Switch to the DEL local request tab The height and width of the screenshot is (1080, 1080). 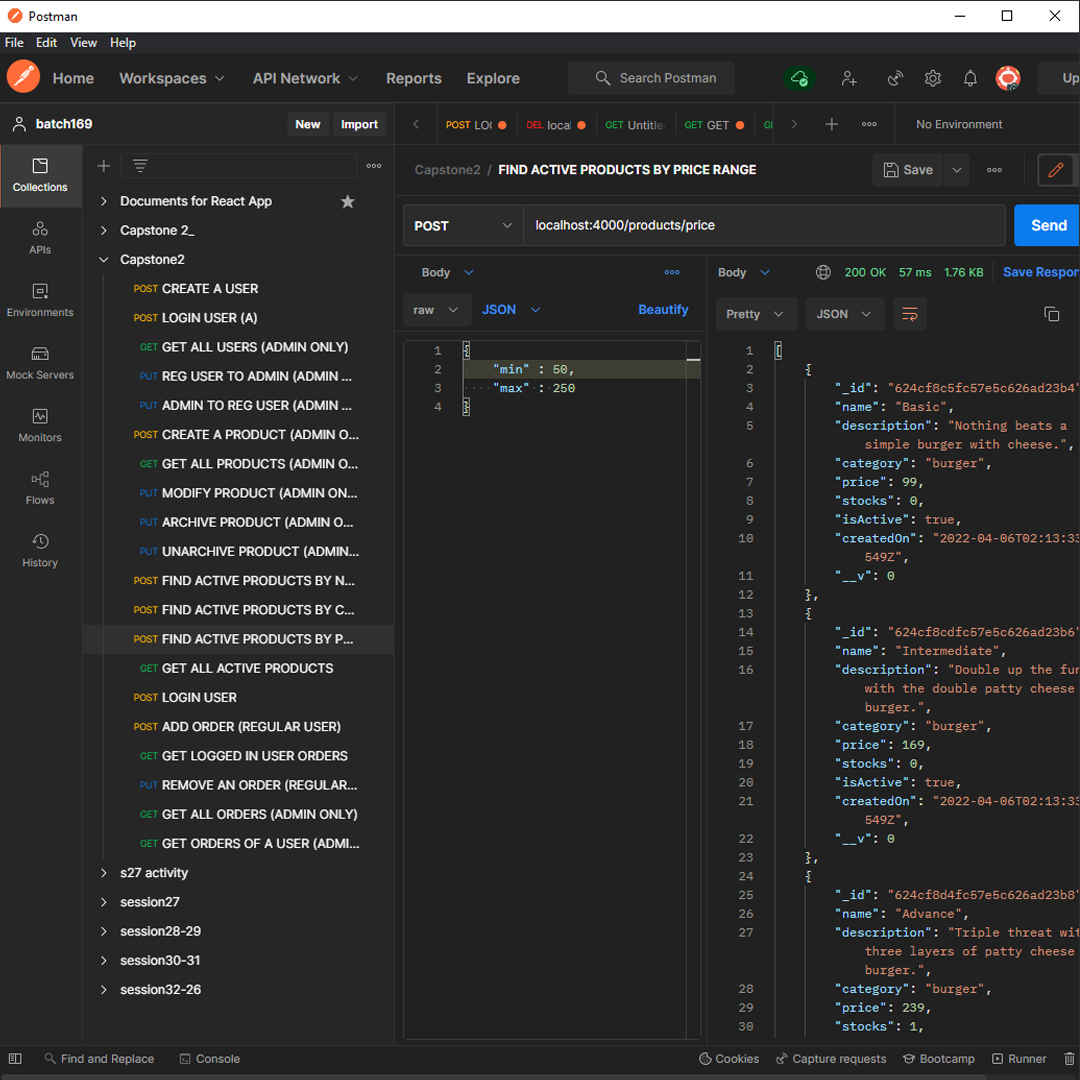click(556, 125)
